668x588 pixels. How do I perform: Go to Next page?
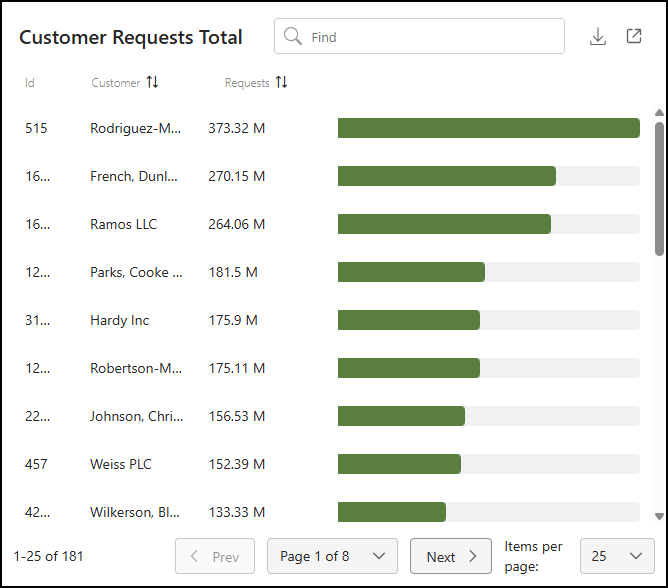click(451, 556)
